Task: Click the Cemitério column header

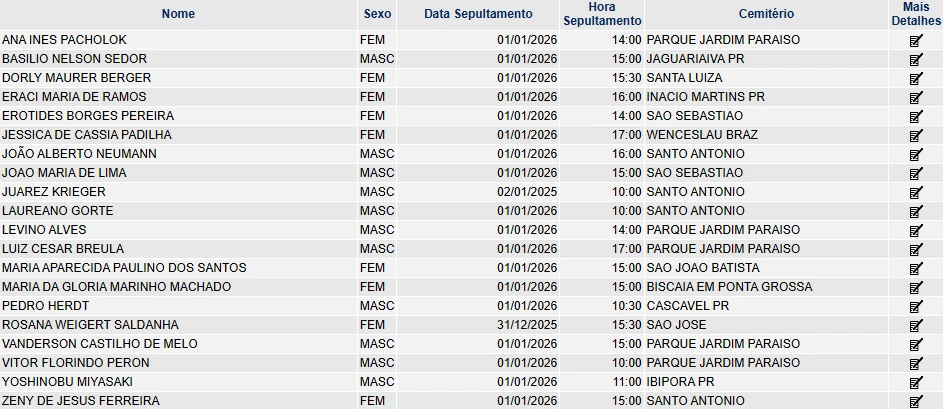Action: 766,14
